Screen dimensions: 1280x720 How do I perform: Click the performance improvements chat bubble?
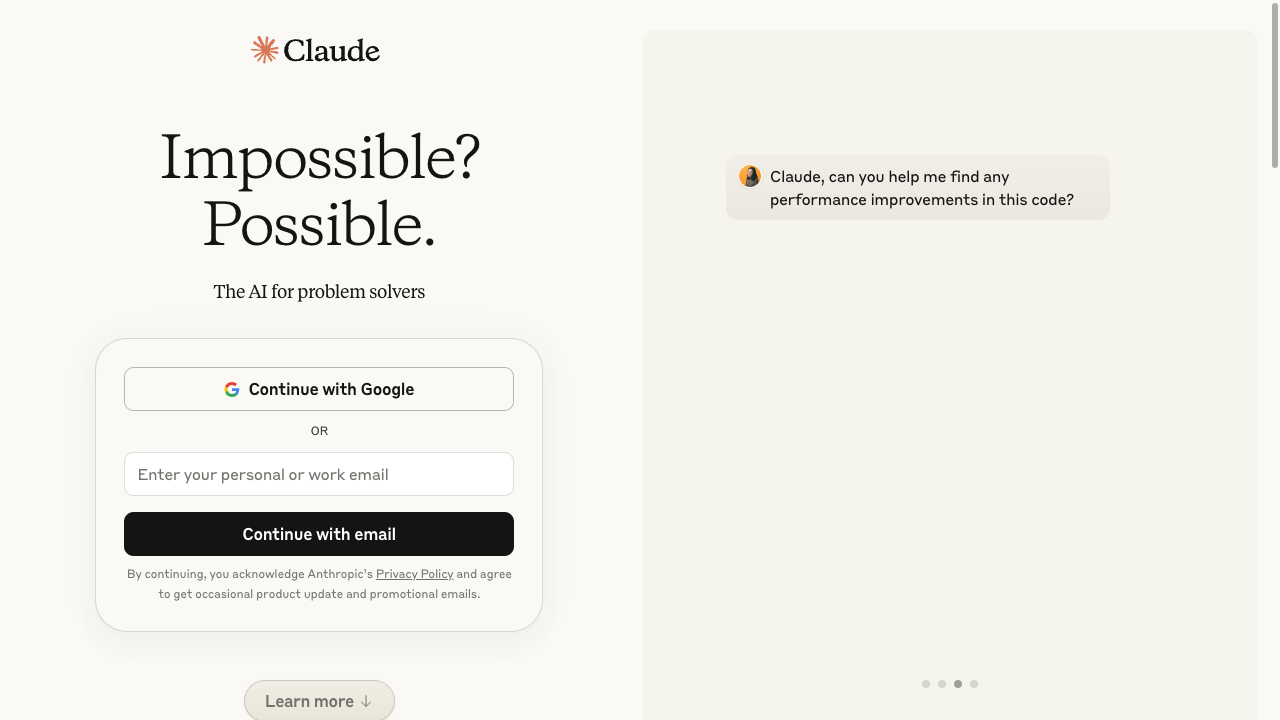coord(917,187)
